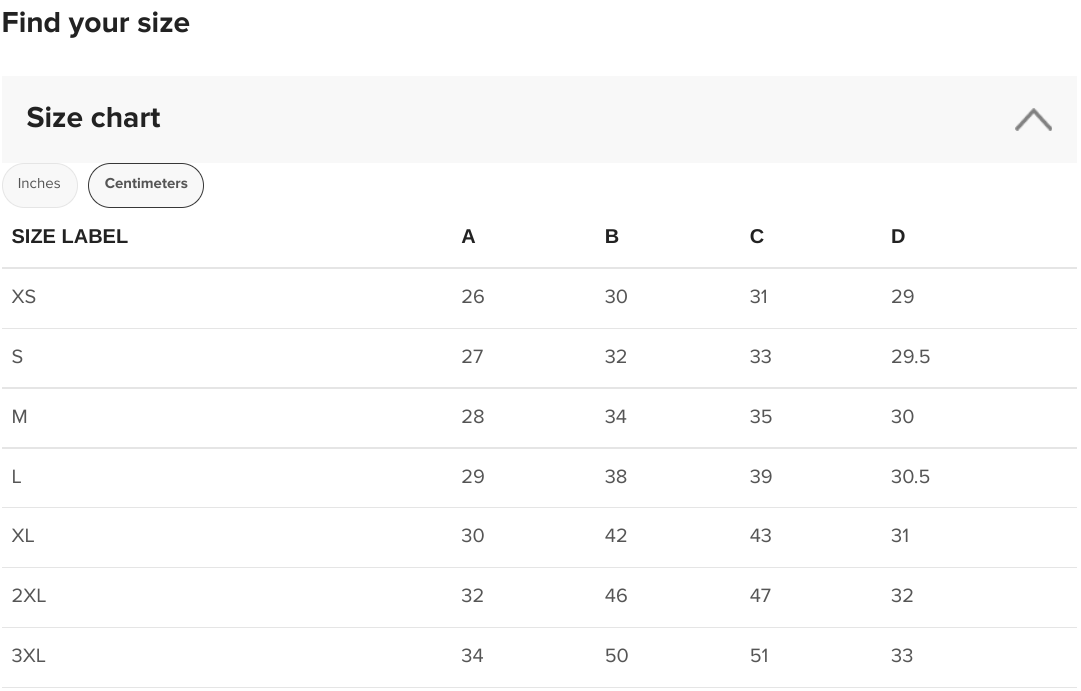Select the XL size row label

coord(23,536)
